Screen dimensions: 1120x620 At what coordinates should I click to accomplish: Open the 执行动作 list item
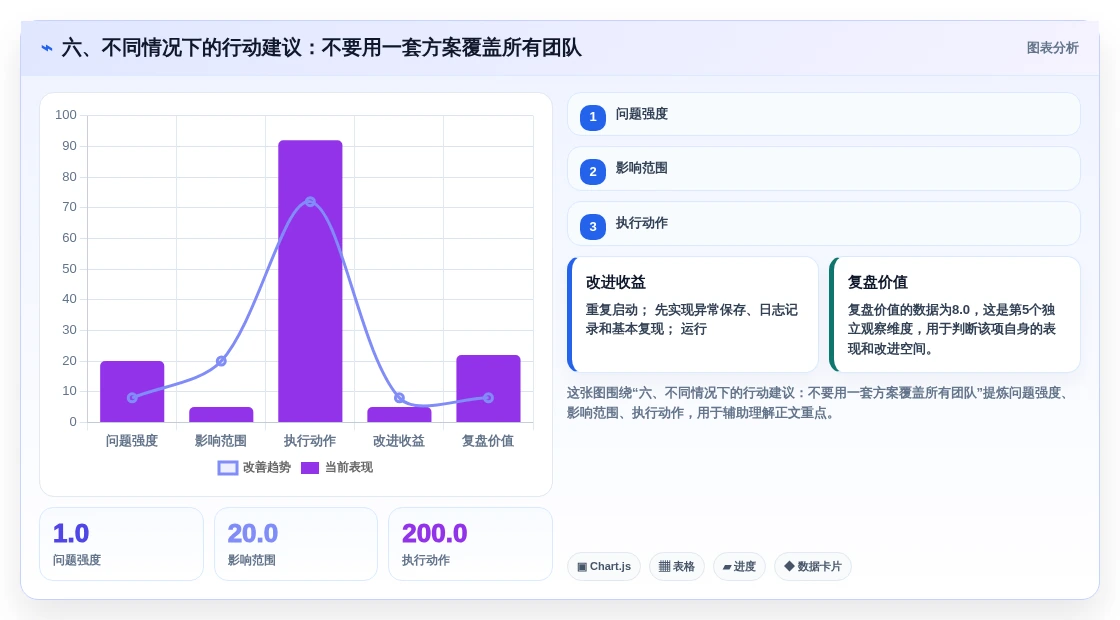coord(824,224)
